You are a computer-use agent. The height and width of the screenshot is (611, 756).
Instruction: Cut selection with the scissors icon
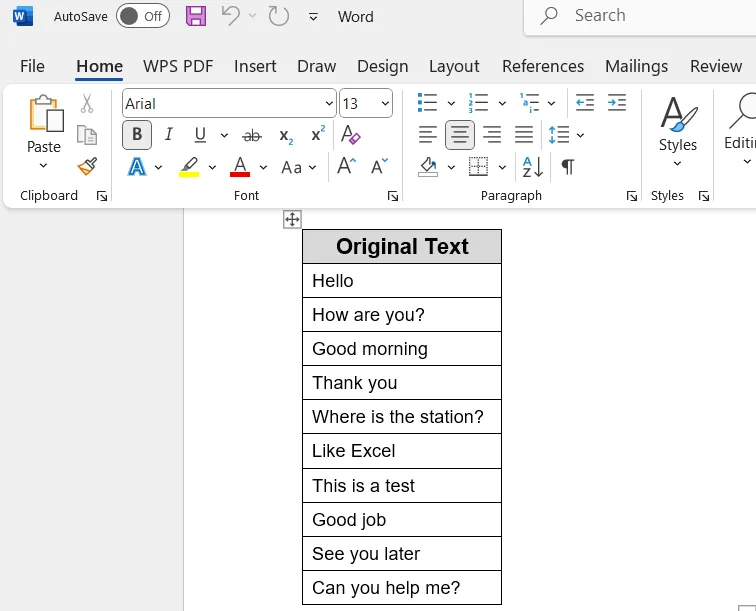coord(87,104)
